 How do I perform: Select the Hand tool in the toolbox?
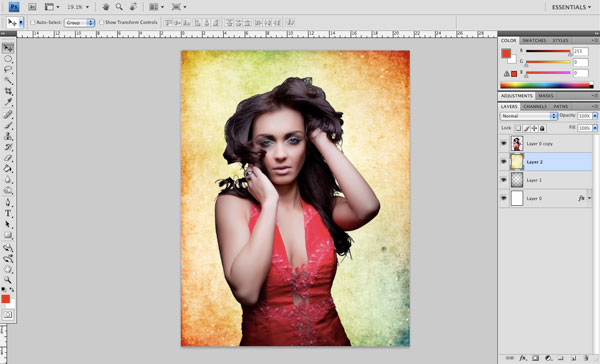pos(8,269)
